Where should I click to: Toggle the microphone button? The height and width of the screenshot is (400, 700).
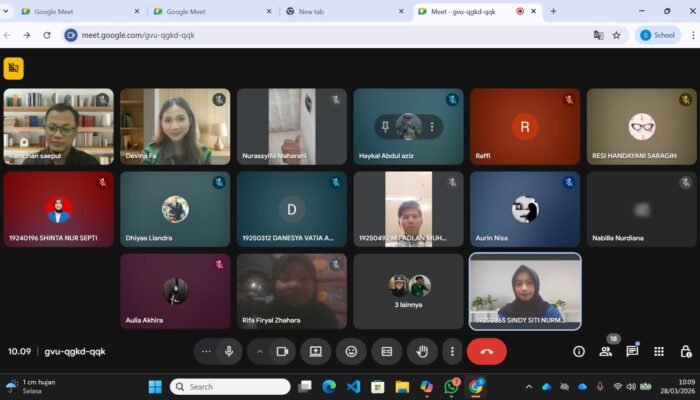[x=229, y=351]
